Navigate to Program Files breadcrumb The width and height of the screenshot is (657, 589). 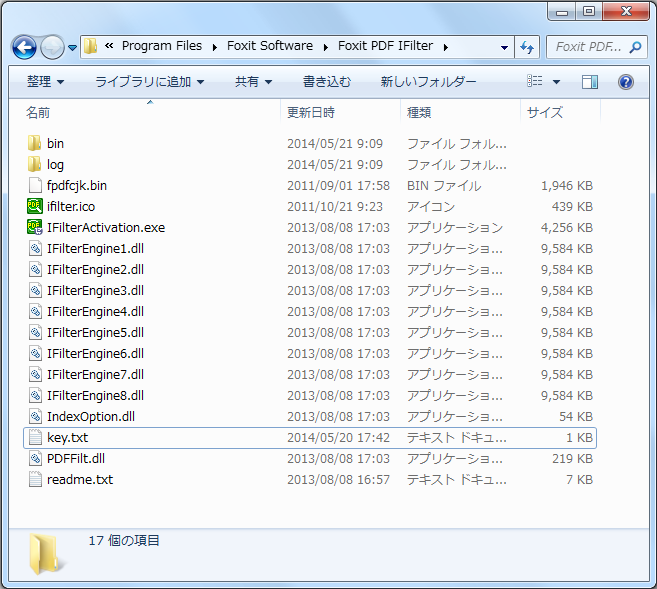tap(162, 46)
